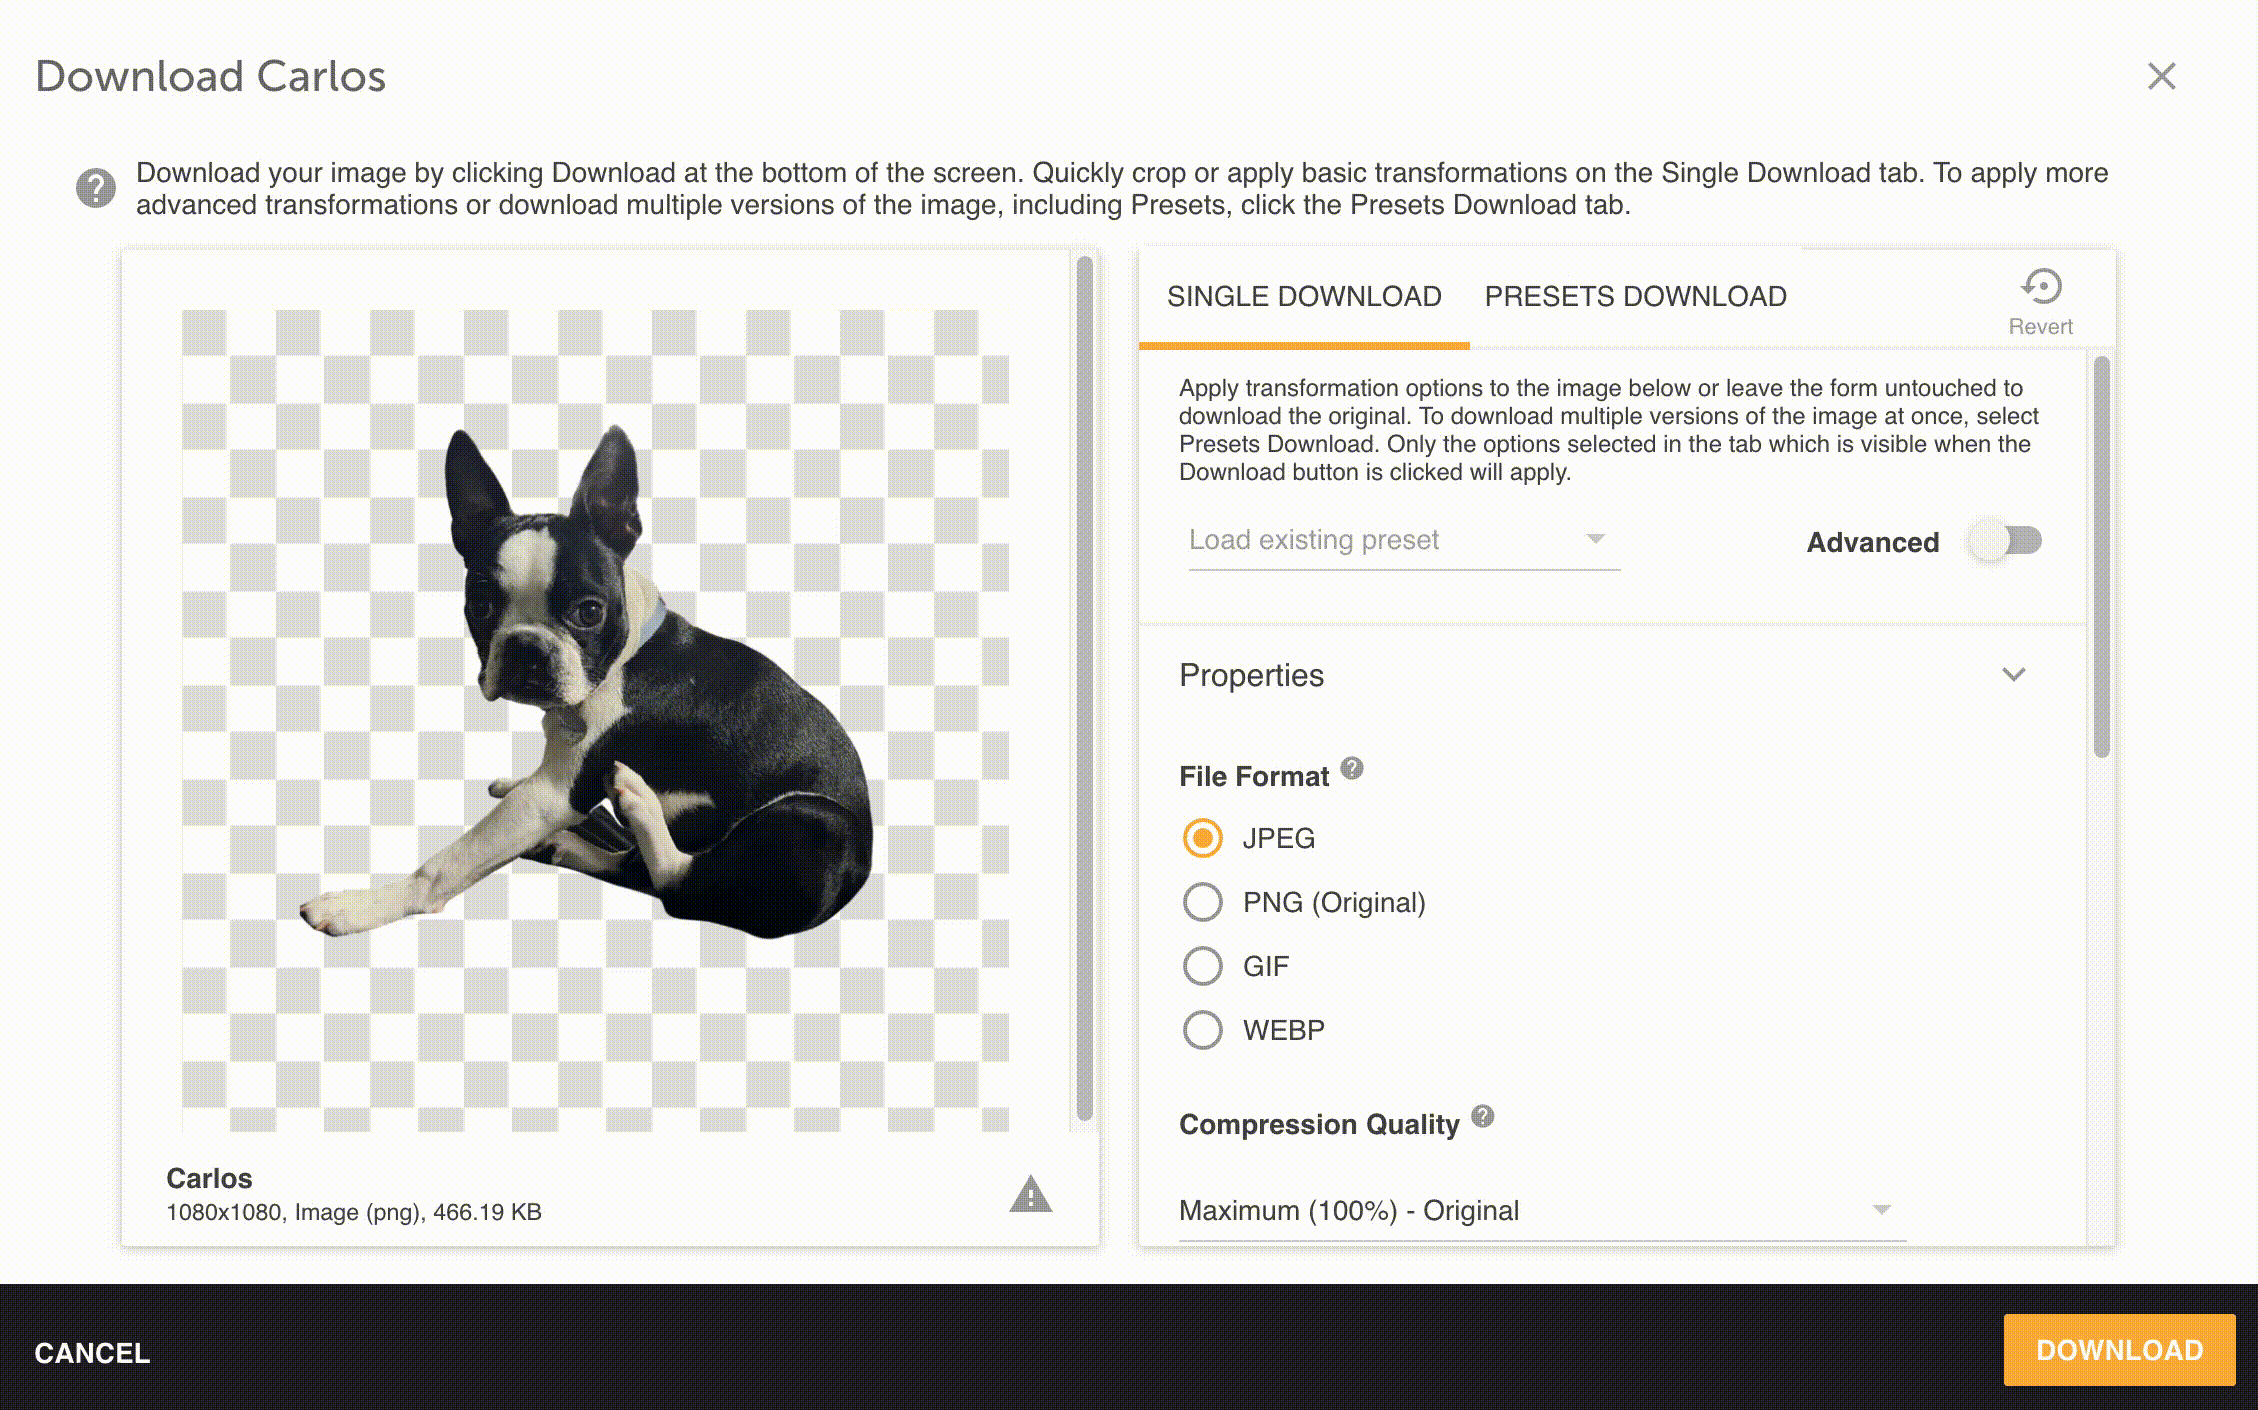Screen dimensions: 2258x1410
Task: Select PNG (Original) file format
Action: pyautogui.click(x=1202, y=902)
